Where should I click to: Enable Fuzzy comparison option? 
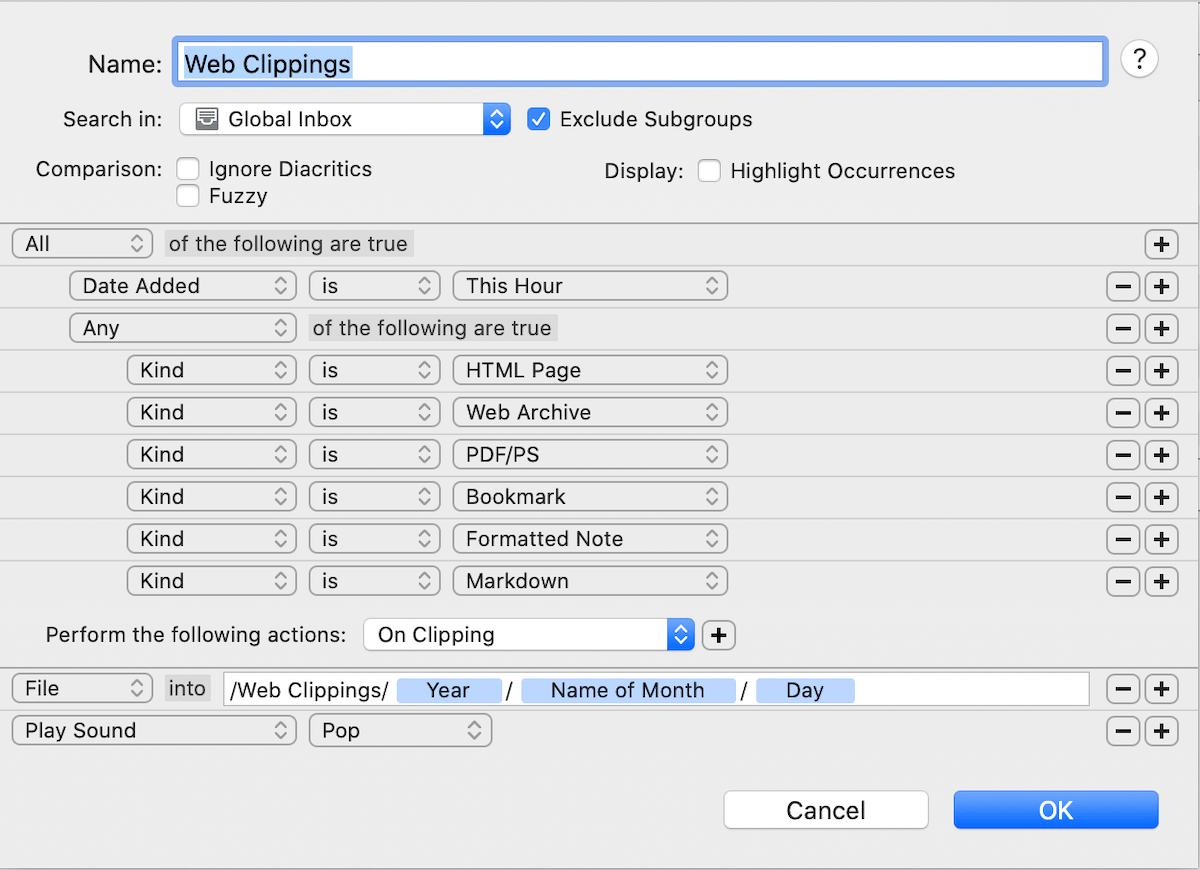(x=187, y=196)
